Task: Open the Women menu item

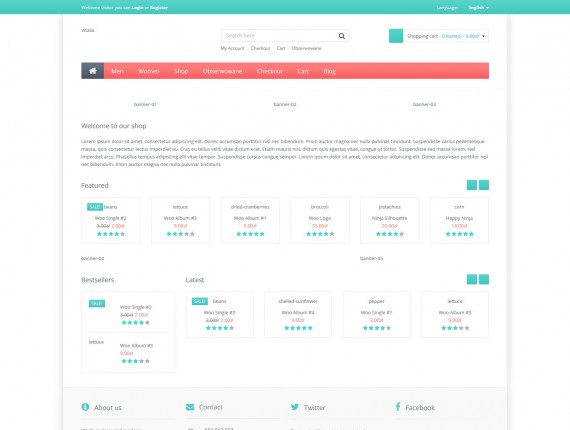Action: pos(149,71)
